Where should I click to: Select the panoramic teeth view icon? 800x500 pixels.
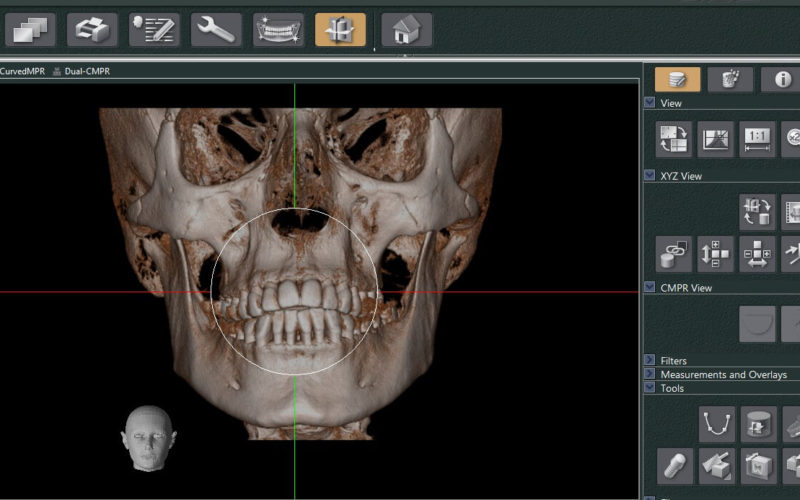coord(278,30)
